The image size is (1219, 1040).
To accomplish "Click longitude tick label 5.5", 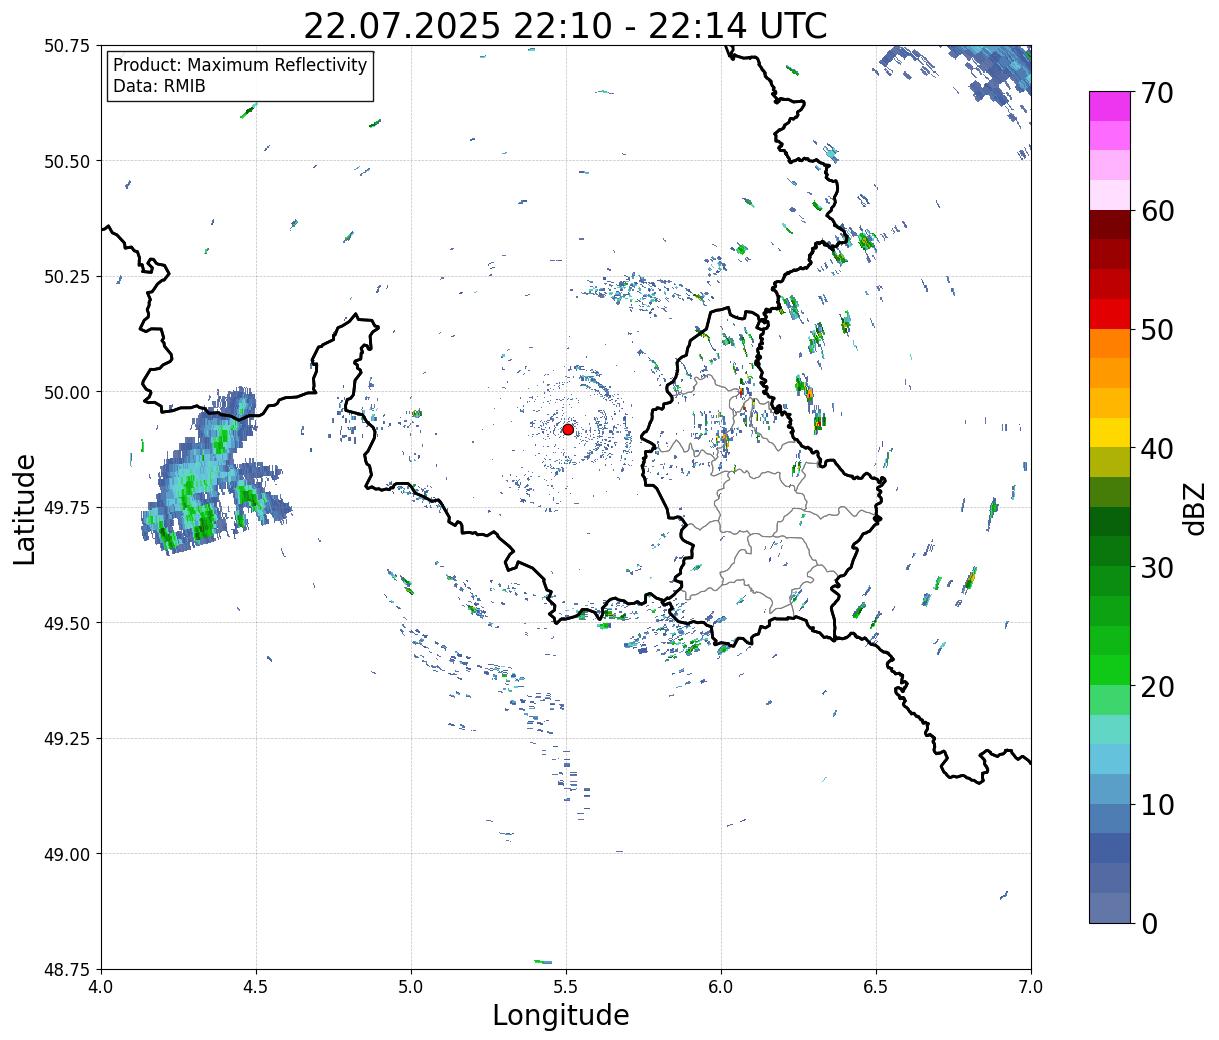I will (567, 987).
